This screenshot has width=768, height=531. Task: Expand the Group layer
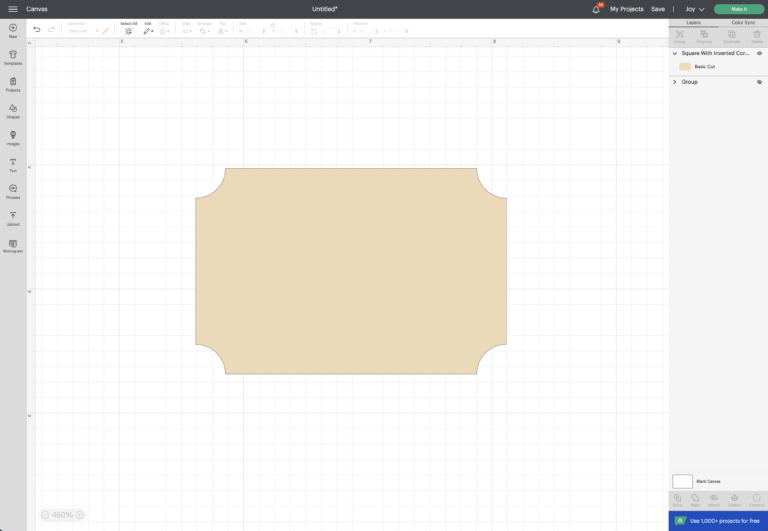pyautogui.click(x=675, y=82)
